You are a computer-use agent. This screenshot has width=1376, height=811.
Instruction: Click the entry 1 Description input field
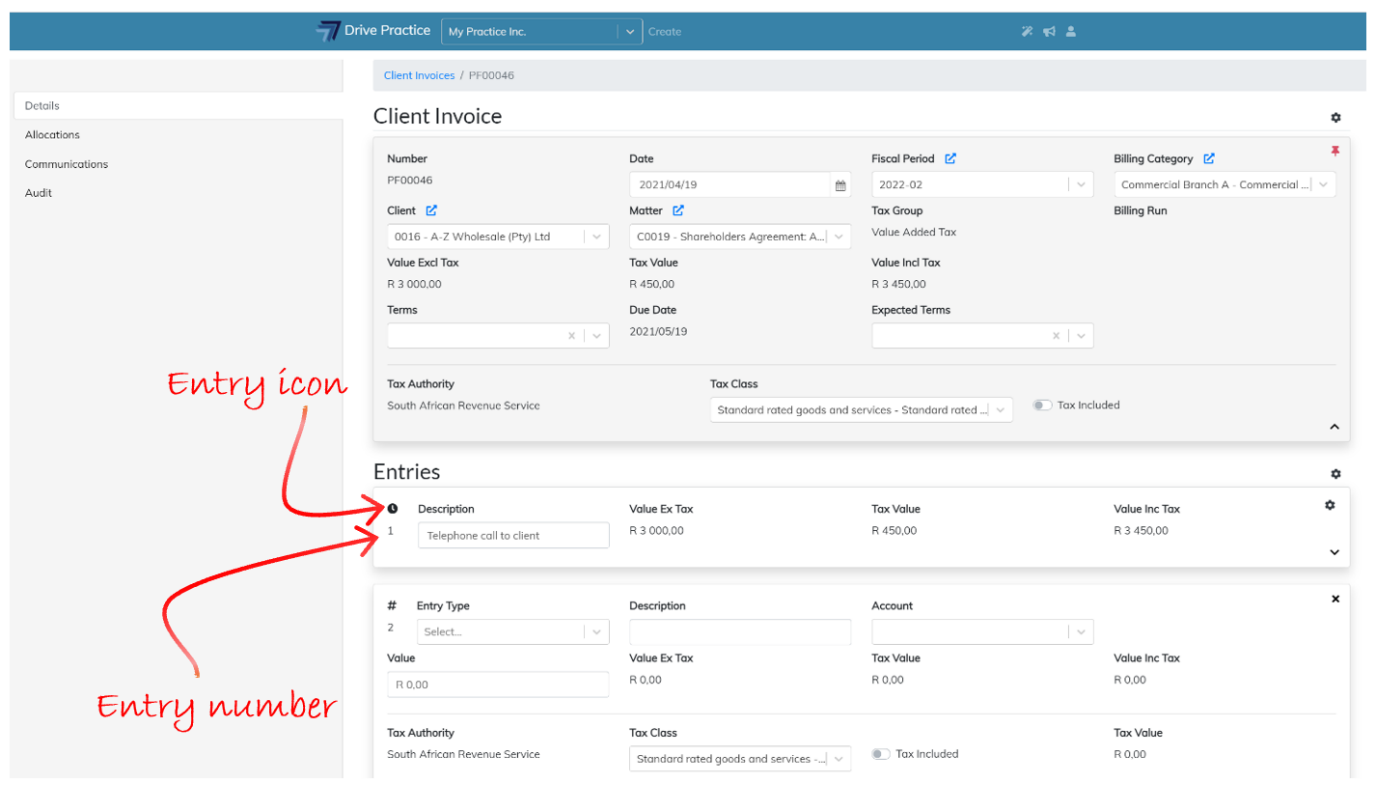[513, 536]
